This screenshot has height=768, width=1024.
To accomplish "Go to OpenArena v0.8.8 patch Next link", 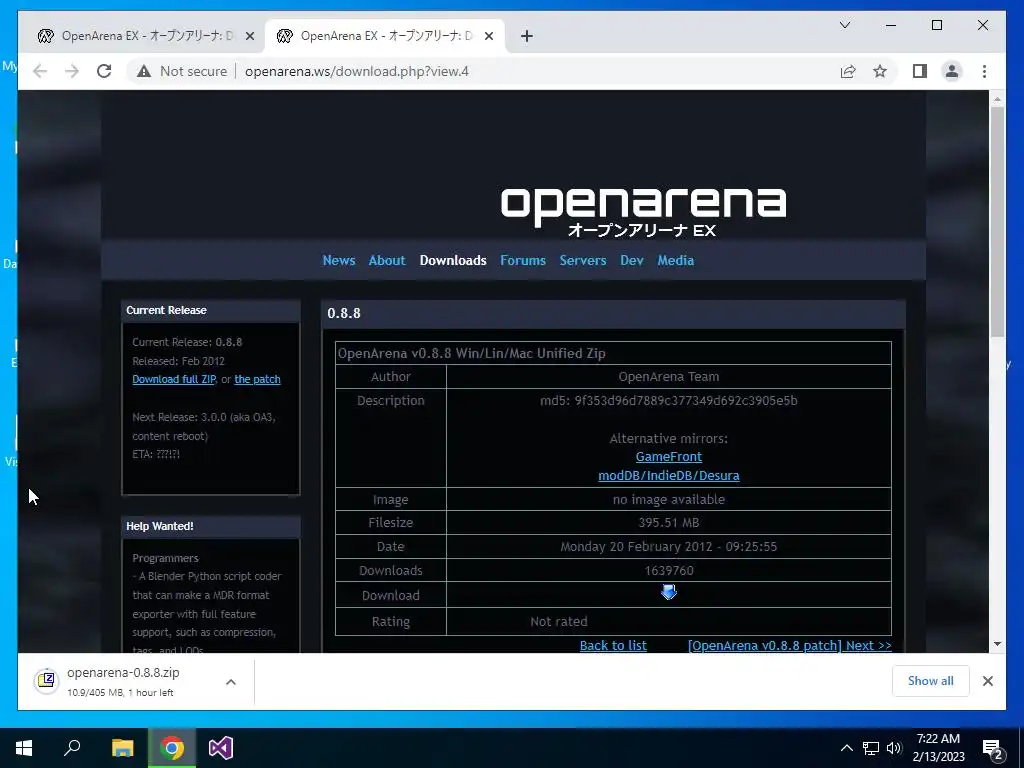I will click(x=790, y=645).
